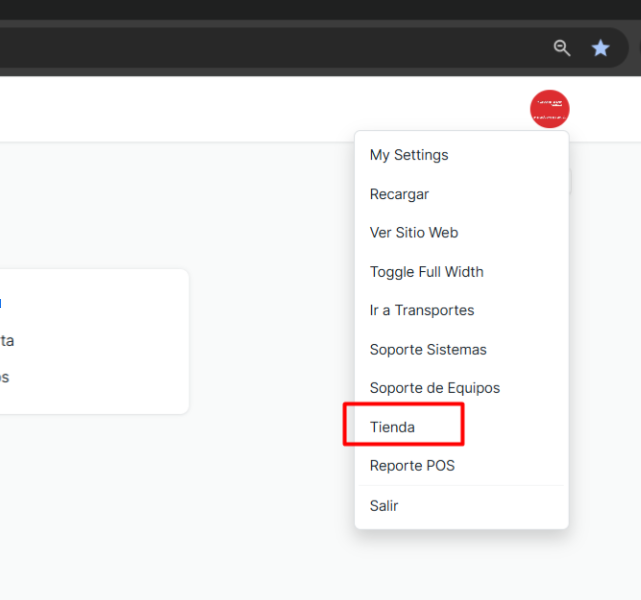The width and height of the screenshot is (641, 600).
Task: Select Recargar in the user menu
Action: (399, 194)
